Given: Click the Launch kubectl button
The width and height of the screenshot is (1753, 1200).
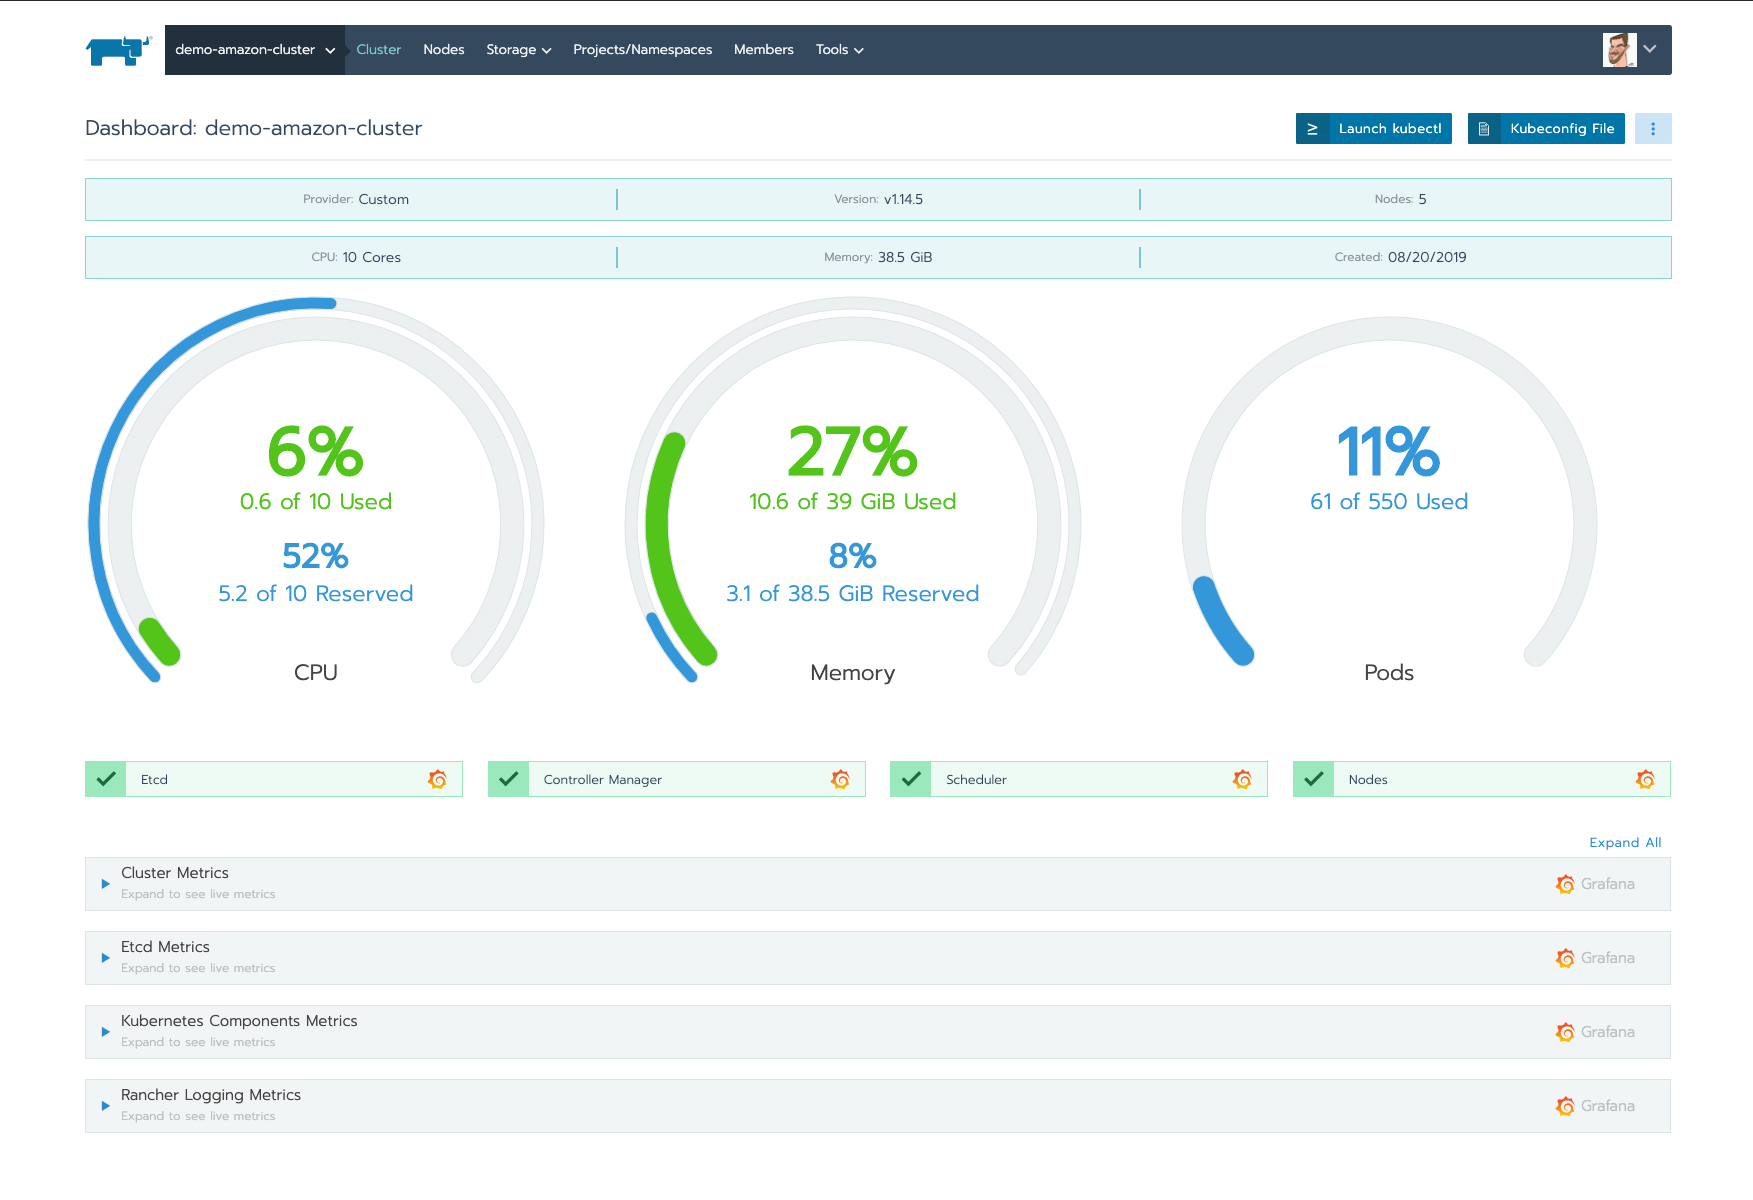Looking at the screenshot, I should [1373, 128].
